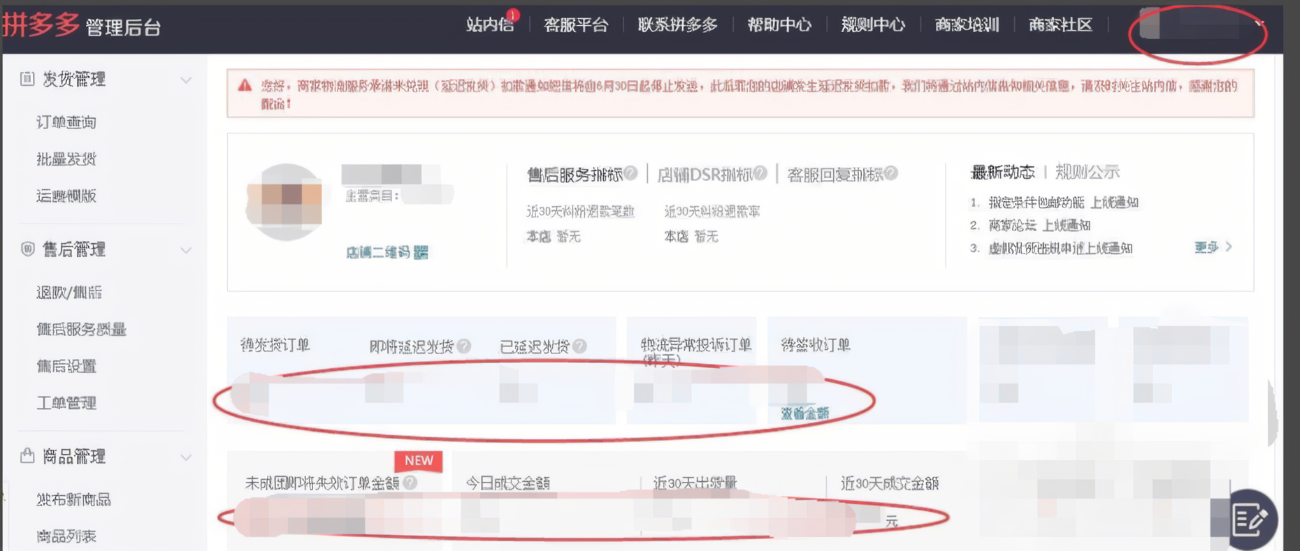Click the 今日成交金额 label
Viewport: 1300px width, 551px height.
(x=508, y=484)
